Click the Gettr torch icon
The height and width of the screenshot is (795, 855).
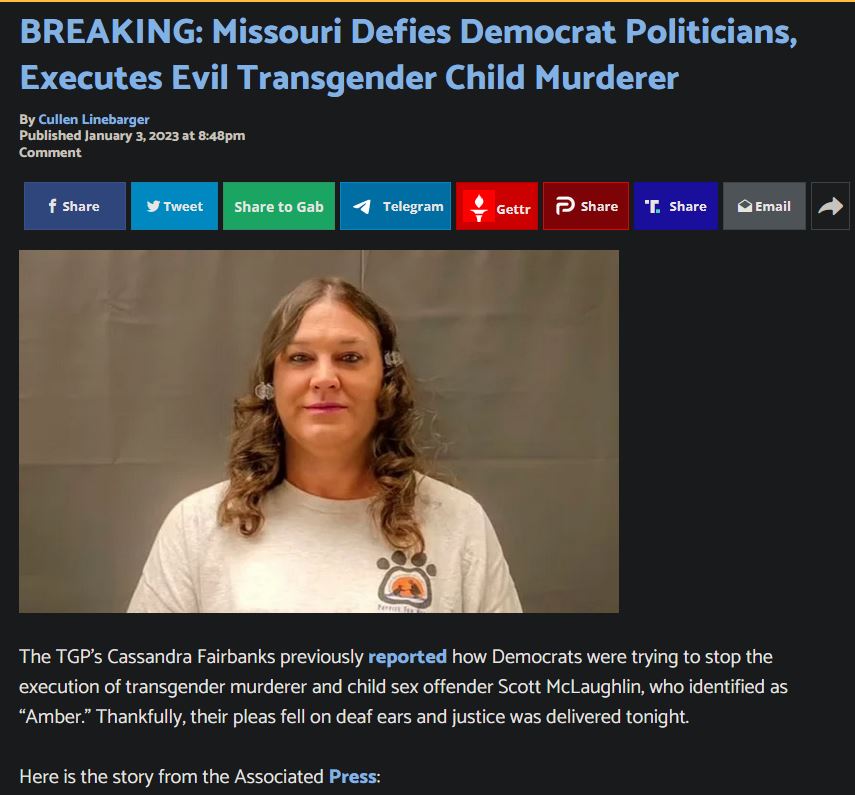click(478, 207)
